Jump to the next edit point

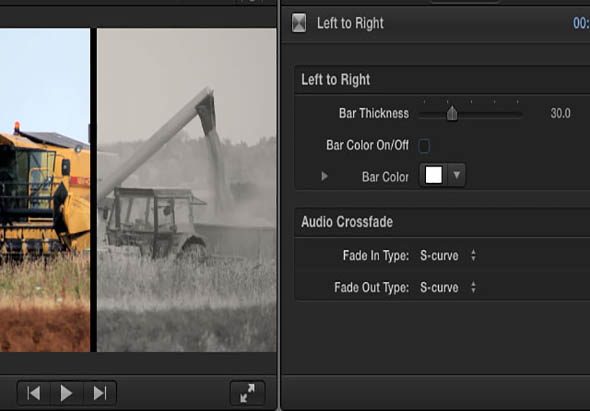100,393
